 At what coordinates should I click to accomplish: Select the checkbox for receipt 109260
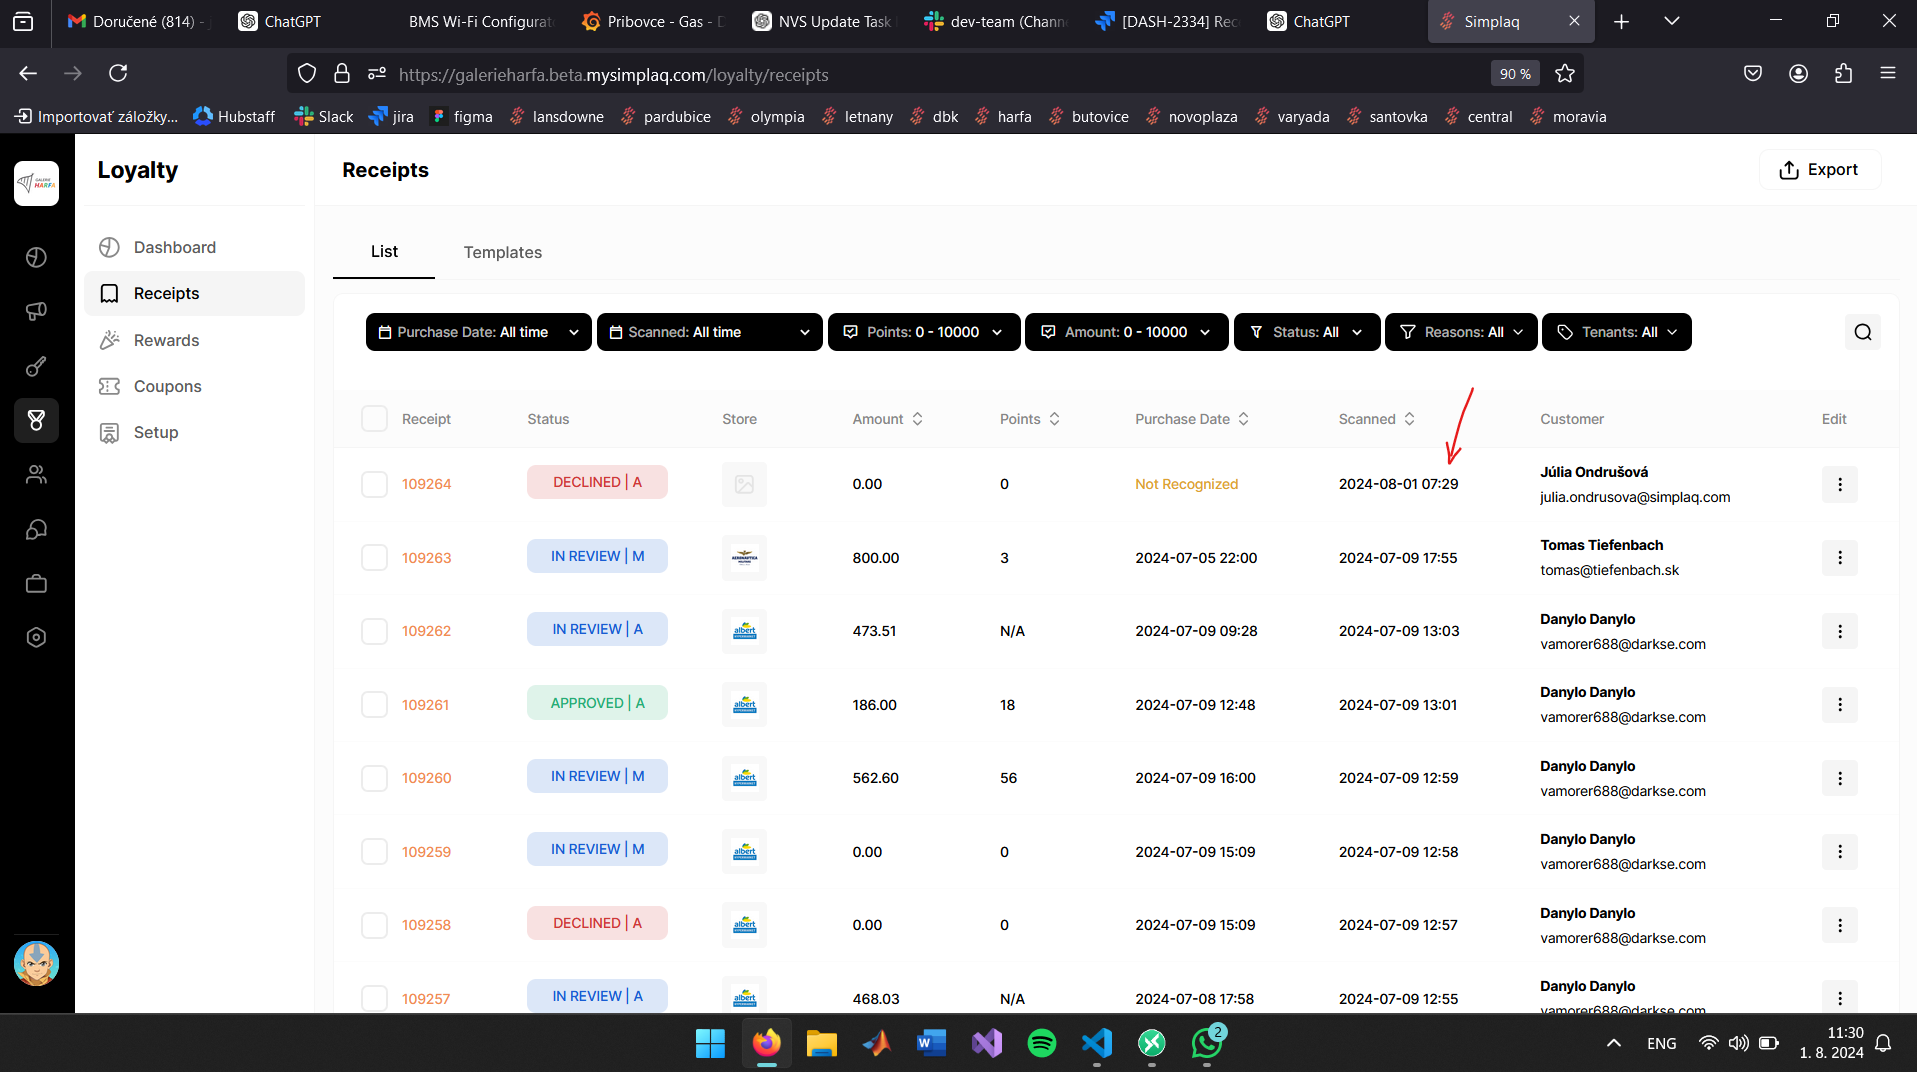[374, 778]
